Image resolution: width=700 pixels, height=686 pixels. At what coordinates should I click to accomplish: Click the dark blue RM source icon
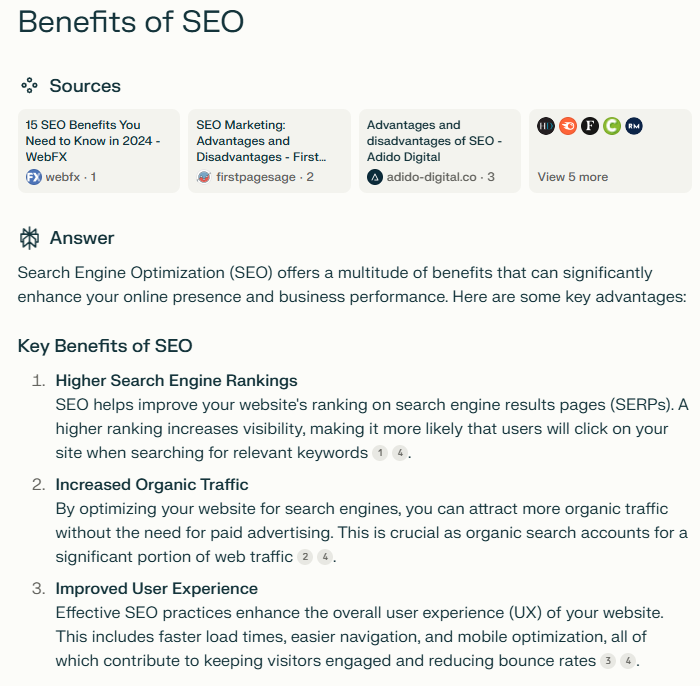(634, 126)
